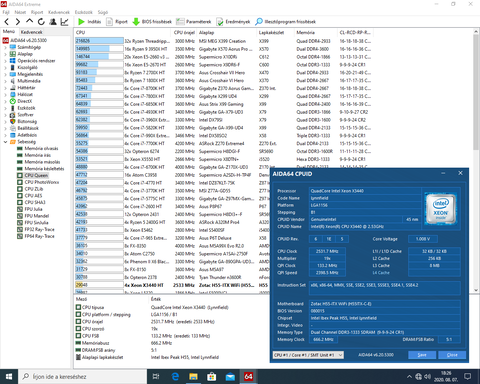
Task: Collapse the Sebesség tree node
Action: (5, 142)
